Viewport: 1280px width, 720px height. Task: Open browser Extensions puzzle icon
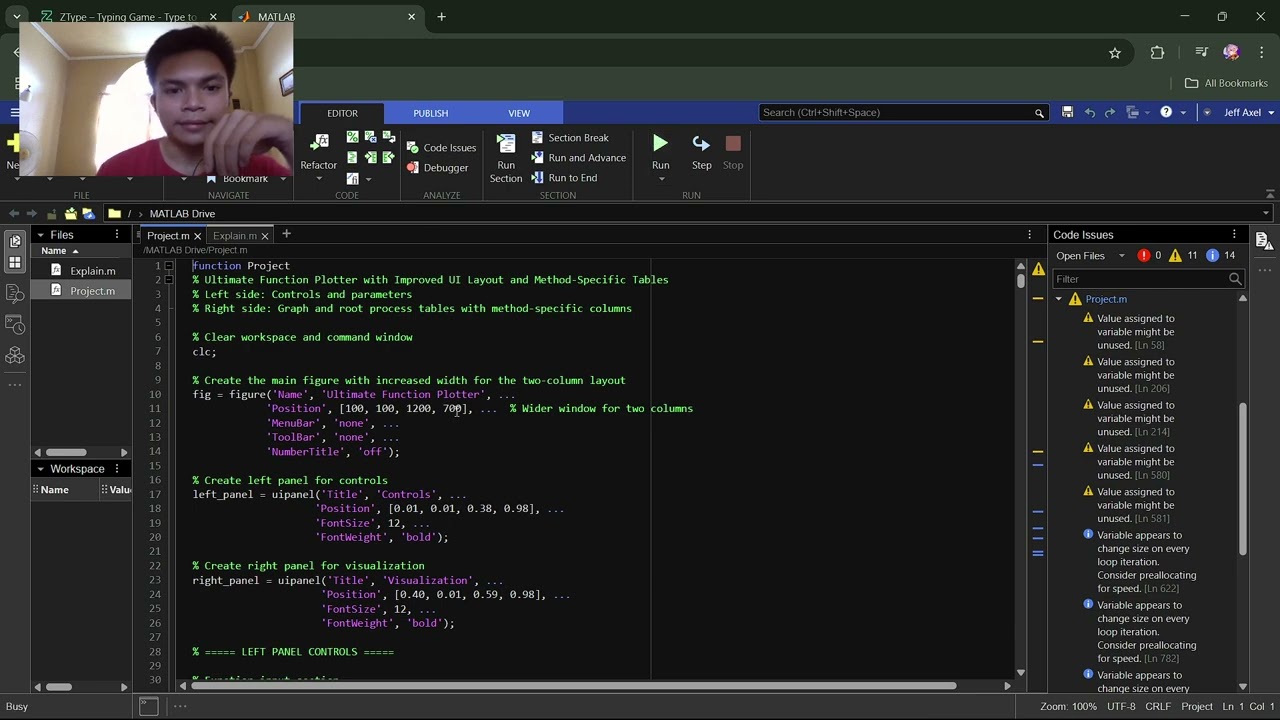coord(1157,53)
